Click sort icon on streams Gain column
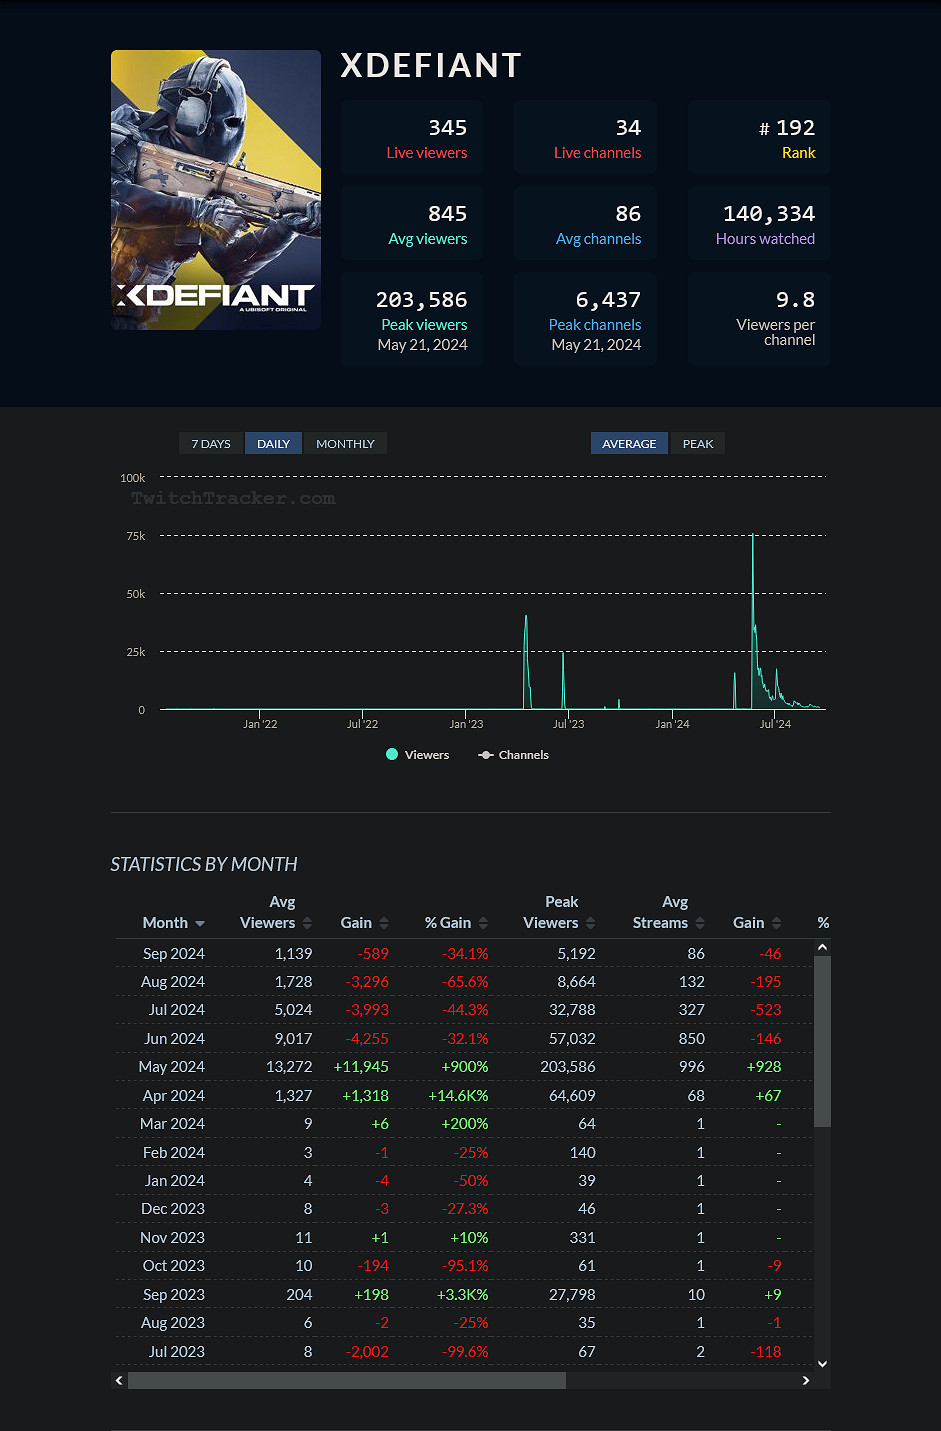Image resolution: width=941 pixels, height=1431 pixels. [776, 923]
